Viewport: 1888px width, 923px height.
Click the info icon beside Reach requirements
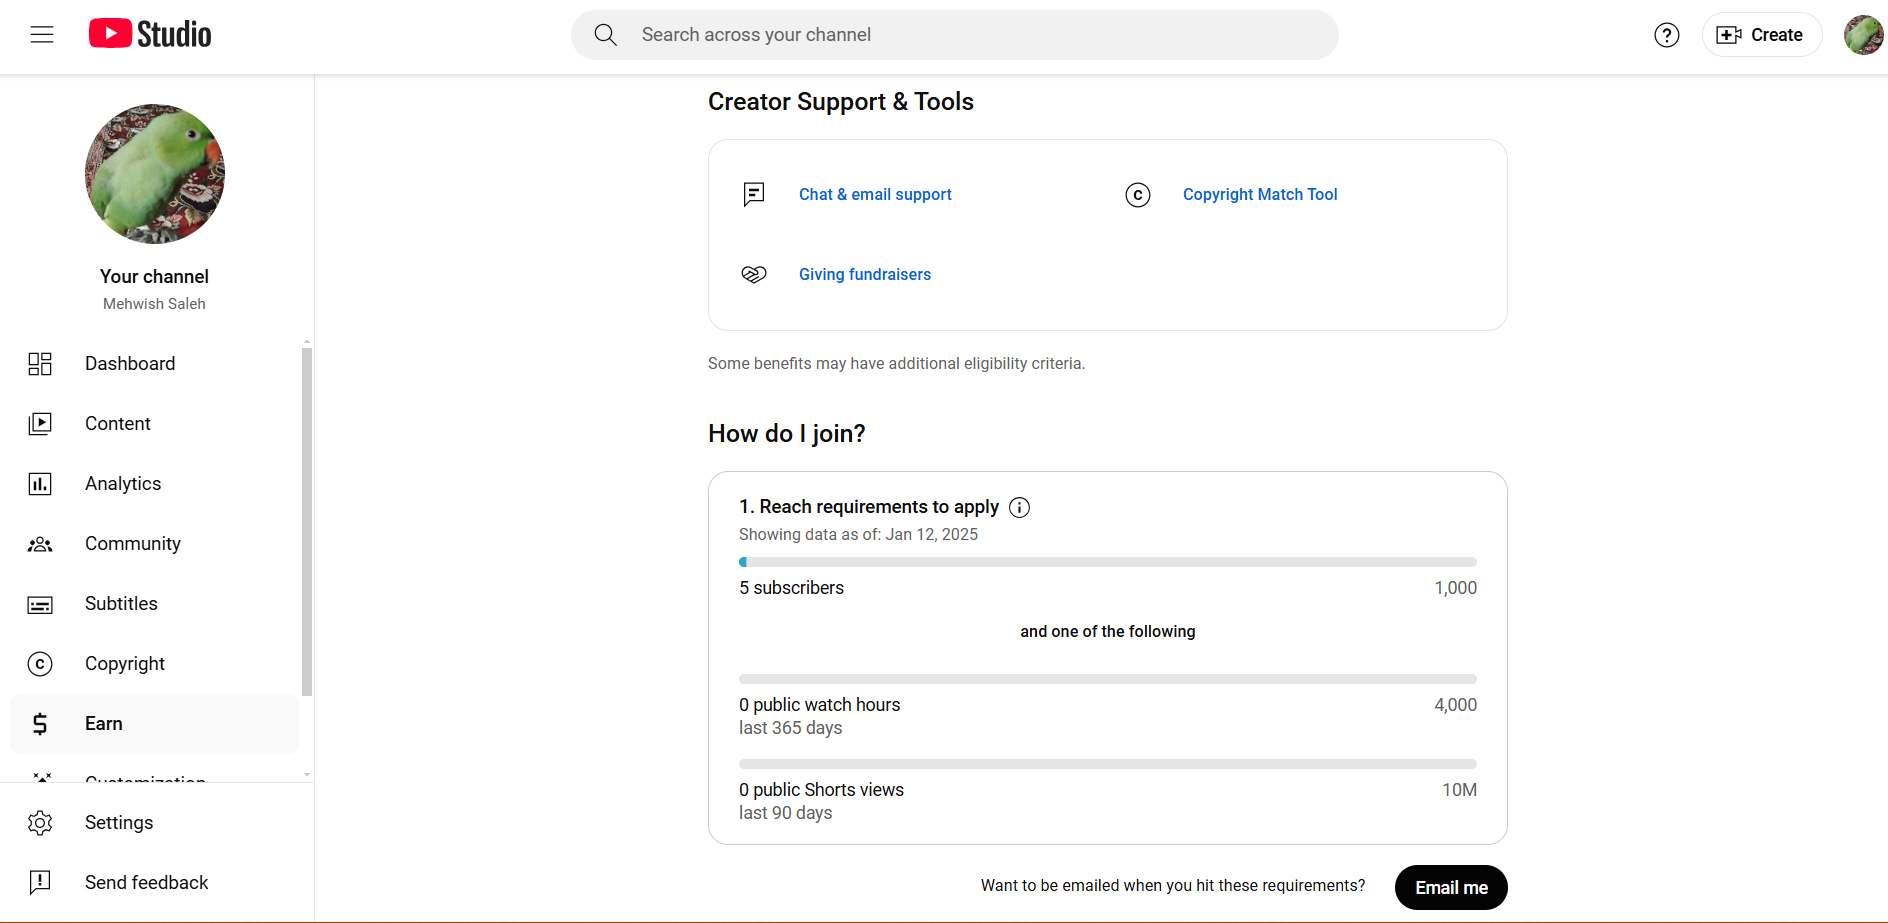click(1019, 507)
